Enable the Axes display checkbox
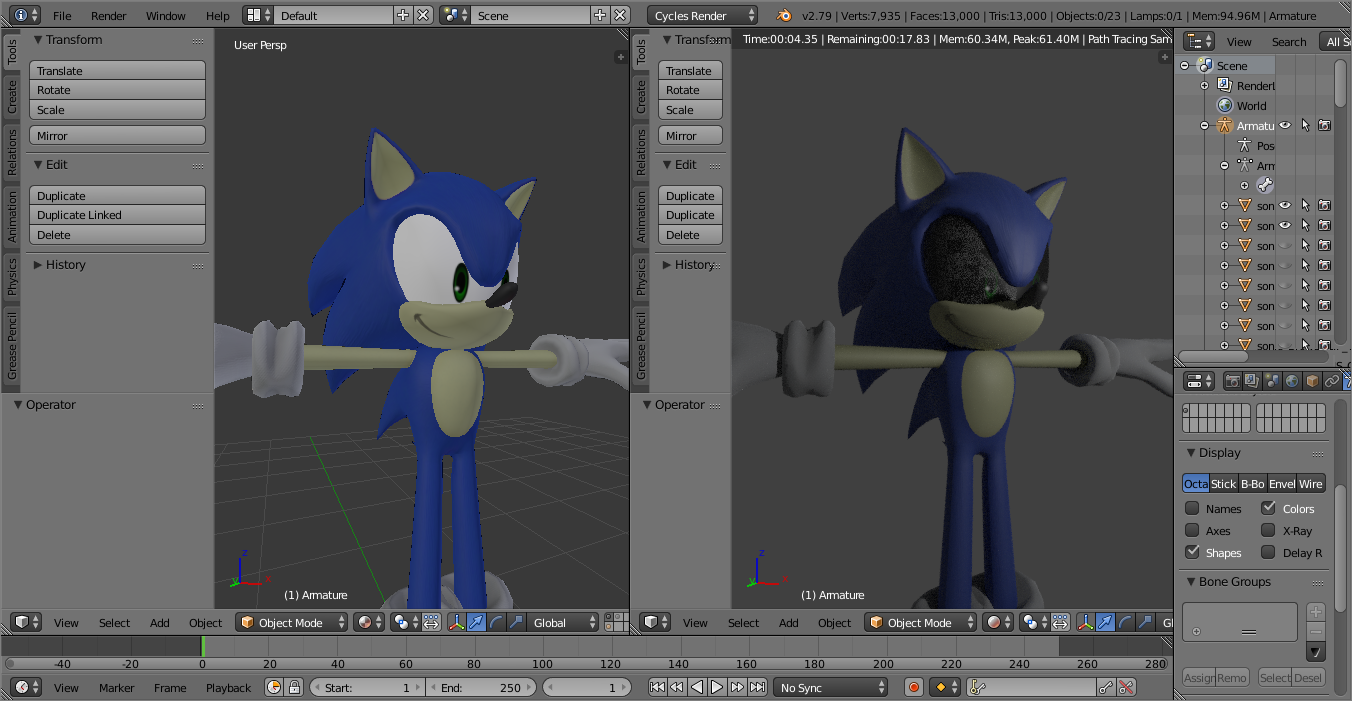 [x=1192, y=530]
